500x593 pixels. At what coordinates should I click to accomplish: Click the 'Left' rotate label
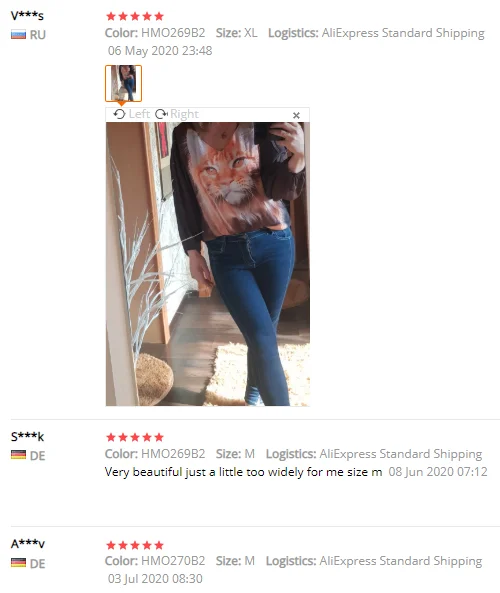point(139,114)
